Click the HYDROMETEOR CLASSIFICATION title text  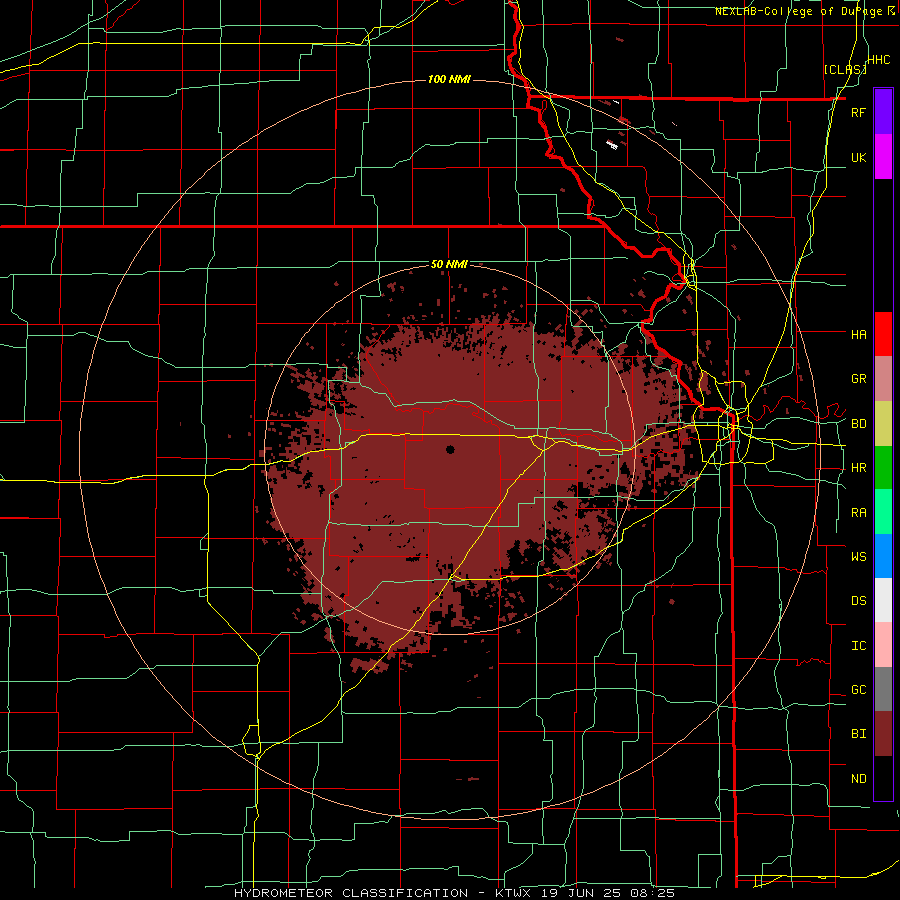tap(351, 893)
